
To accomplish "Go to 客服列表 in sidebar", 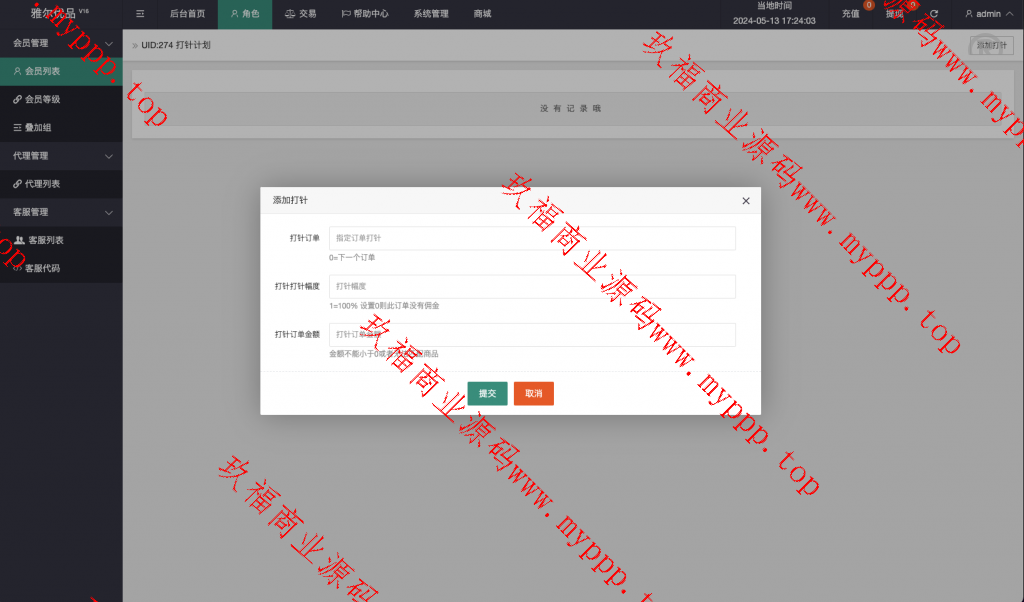I will [x=45, y=240].
